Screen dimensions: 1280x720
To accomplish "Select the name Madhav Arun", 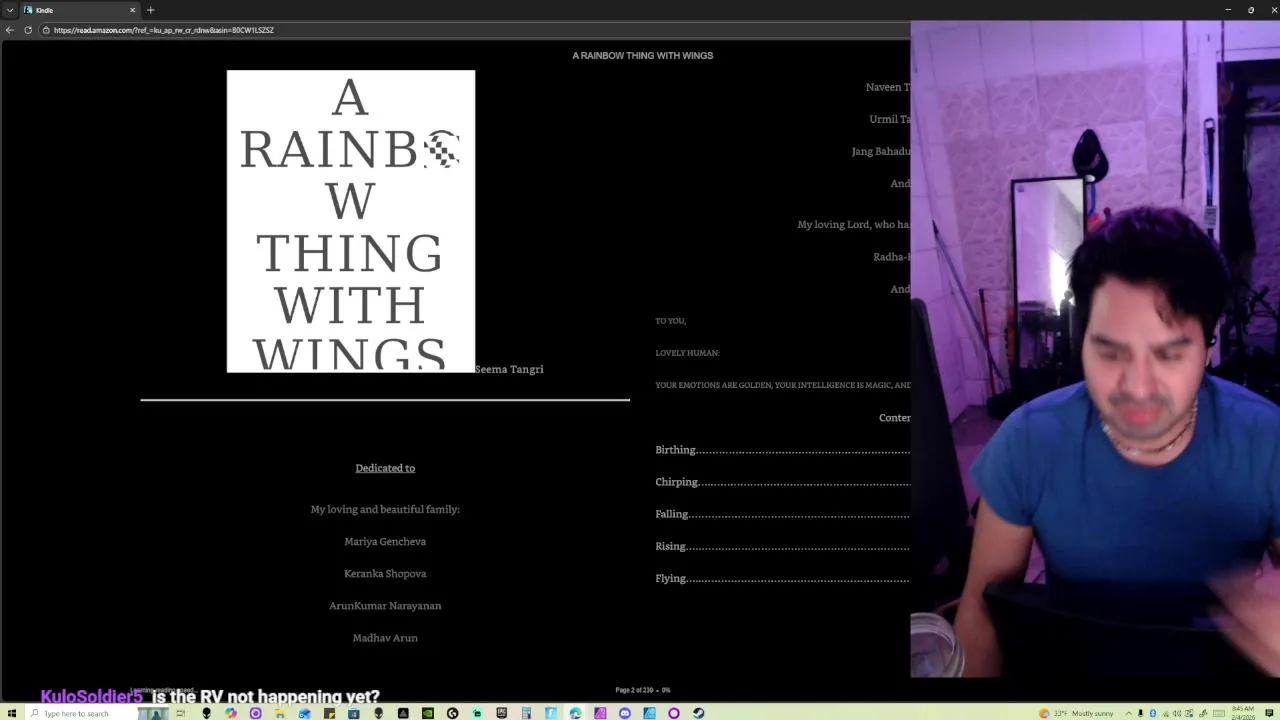I will (385, 637).
